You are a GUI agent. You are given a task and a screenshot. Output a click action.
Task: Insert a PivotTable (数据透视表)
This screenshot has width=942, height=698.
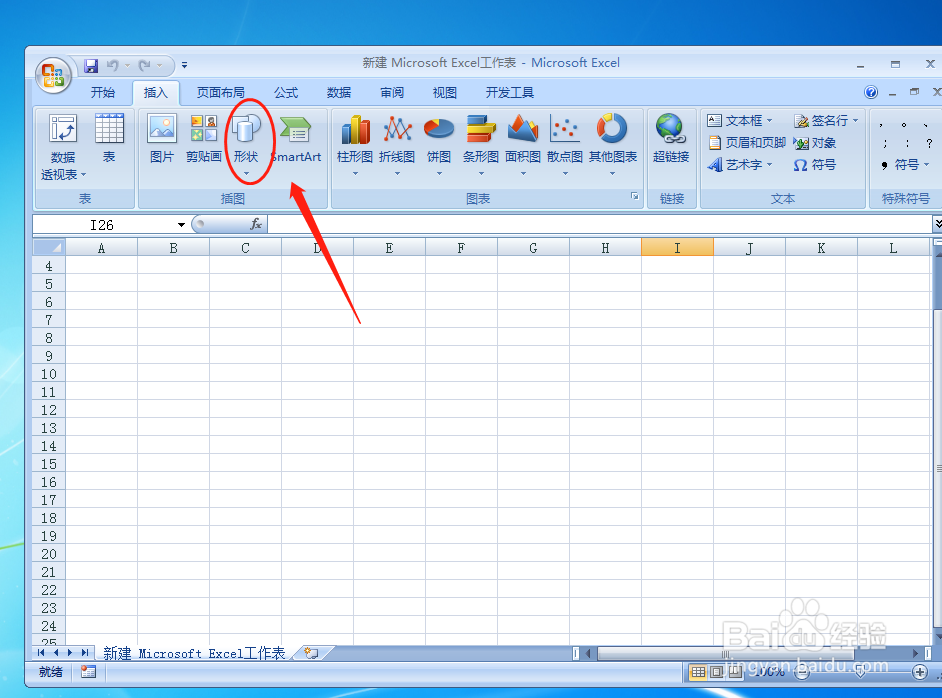[63, 147]
